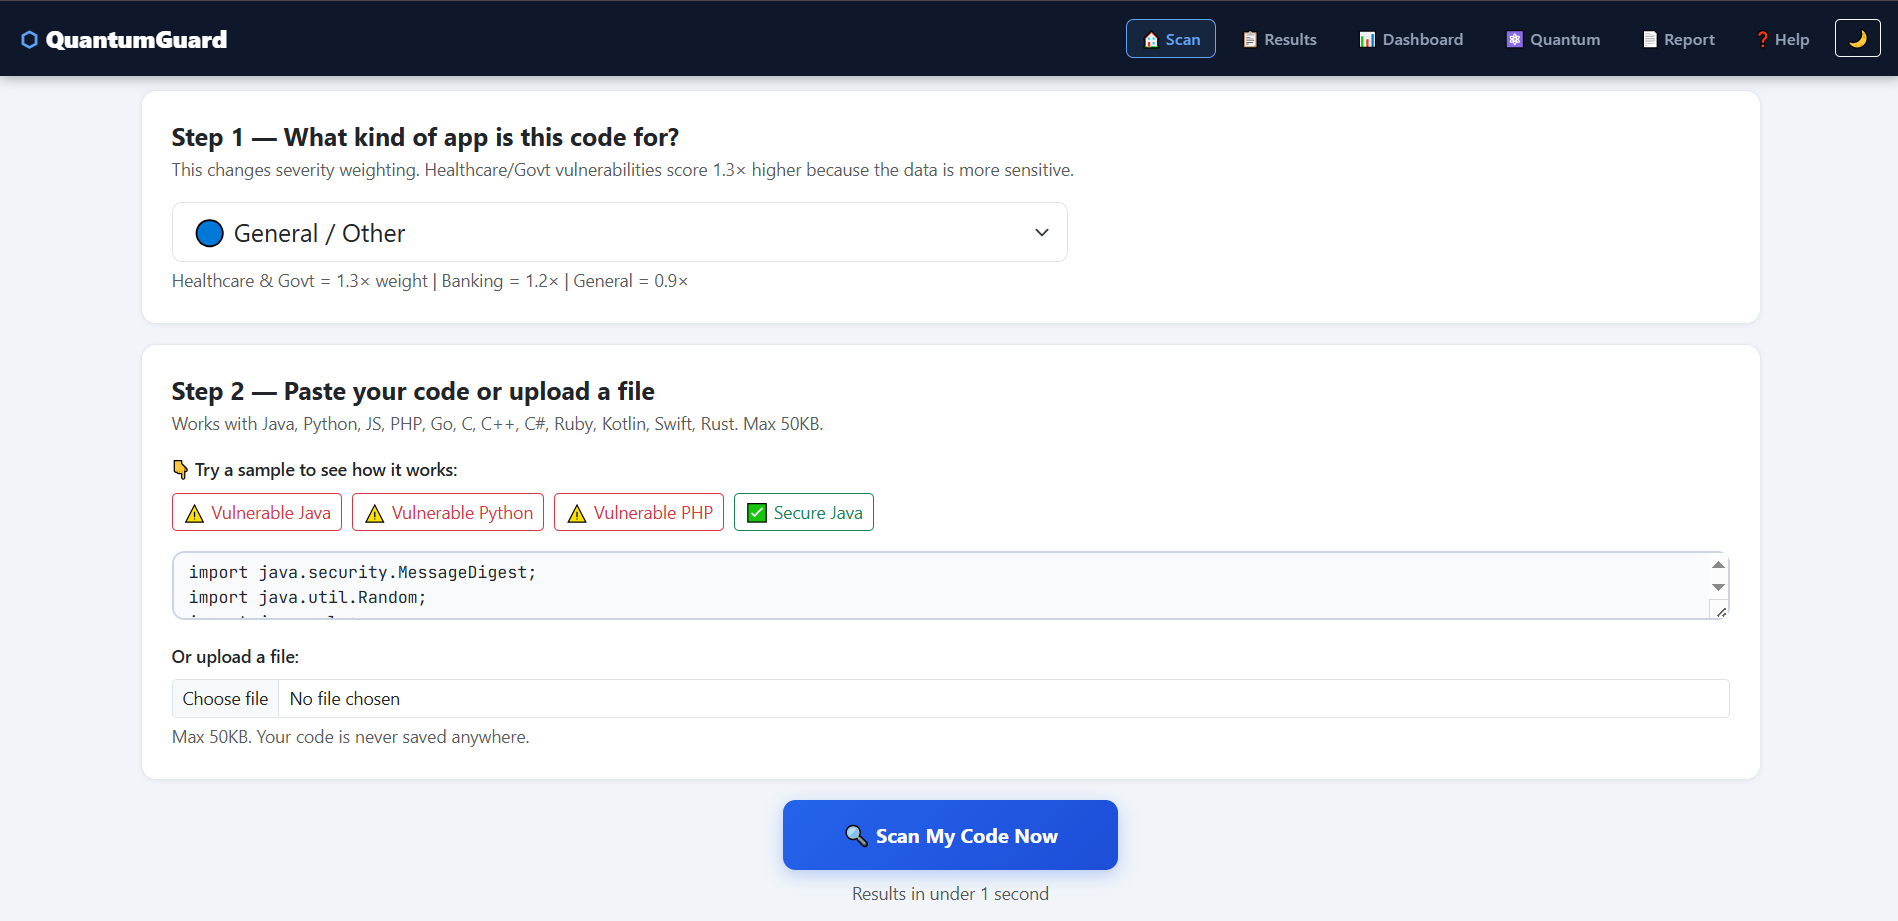
Task: Expand the app type dropdown General / Other
Action: click(619, 232)
